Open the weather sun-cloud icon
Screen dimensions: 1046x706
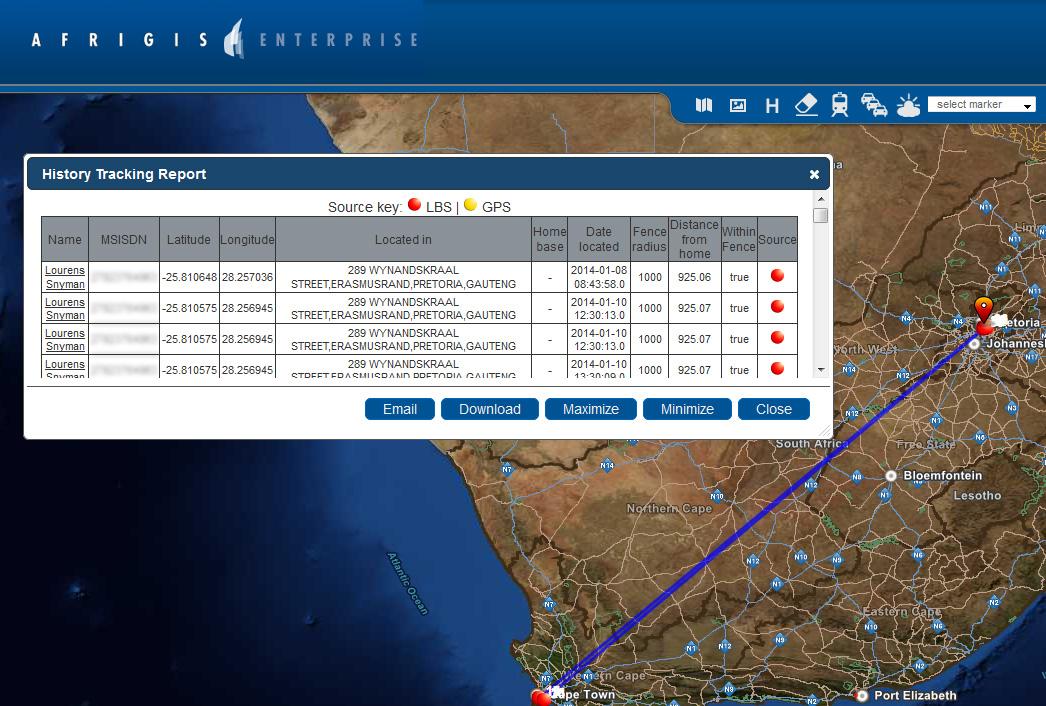pos(908,105)
